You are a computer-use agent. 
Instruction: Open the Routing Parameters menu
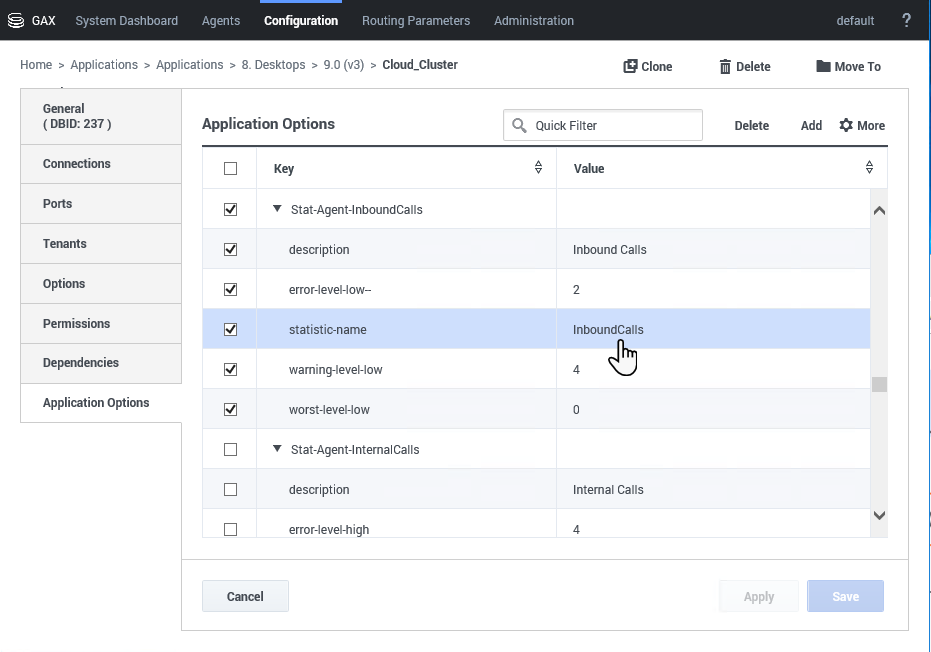tap(415, 20)
